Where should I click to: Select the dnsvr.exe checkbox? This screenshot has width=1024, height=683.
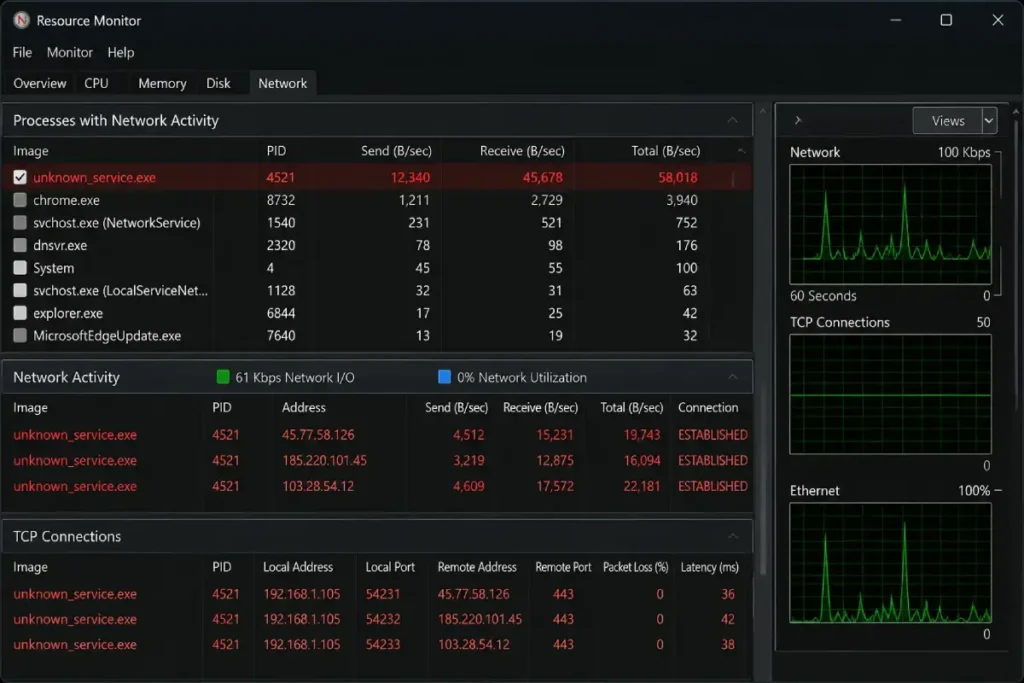[x=20, y=245]
